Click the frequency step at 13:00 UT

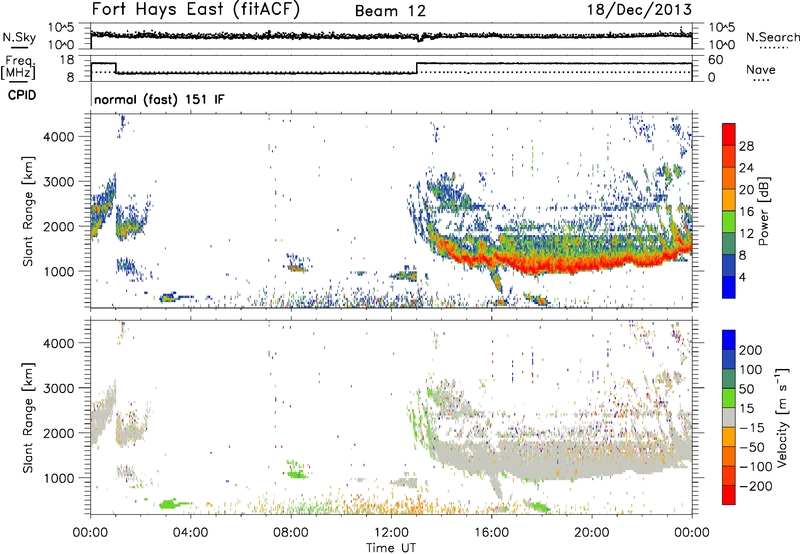[x=417, y=68]
